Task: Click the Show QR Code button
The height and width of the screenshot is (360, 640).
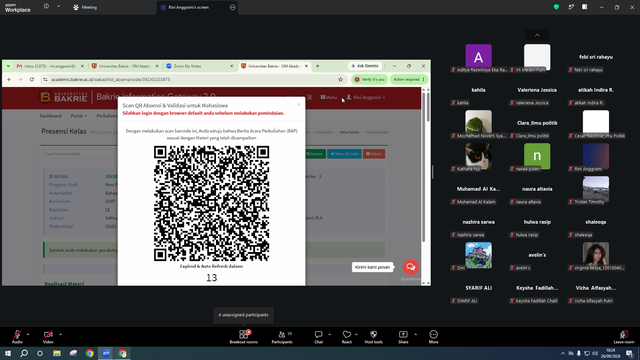Action: click(344, 154)
